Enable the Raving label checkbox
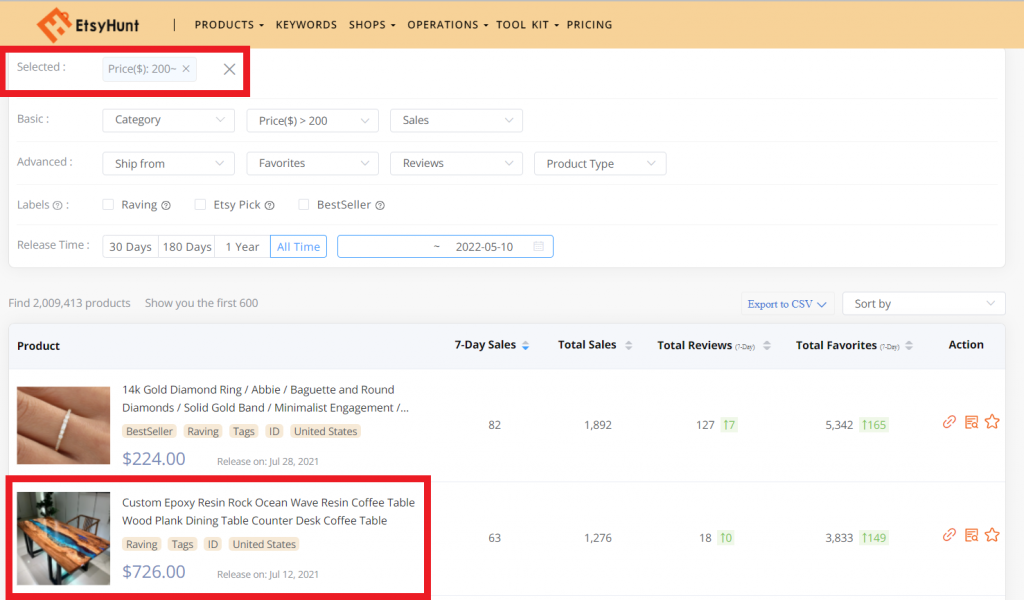This screenshot has height=600, width=1024. pos(108,205)
